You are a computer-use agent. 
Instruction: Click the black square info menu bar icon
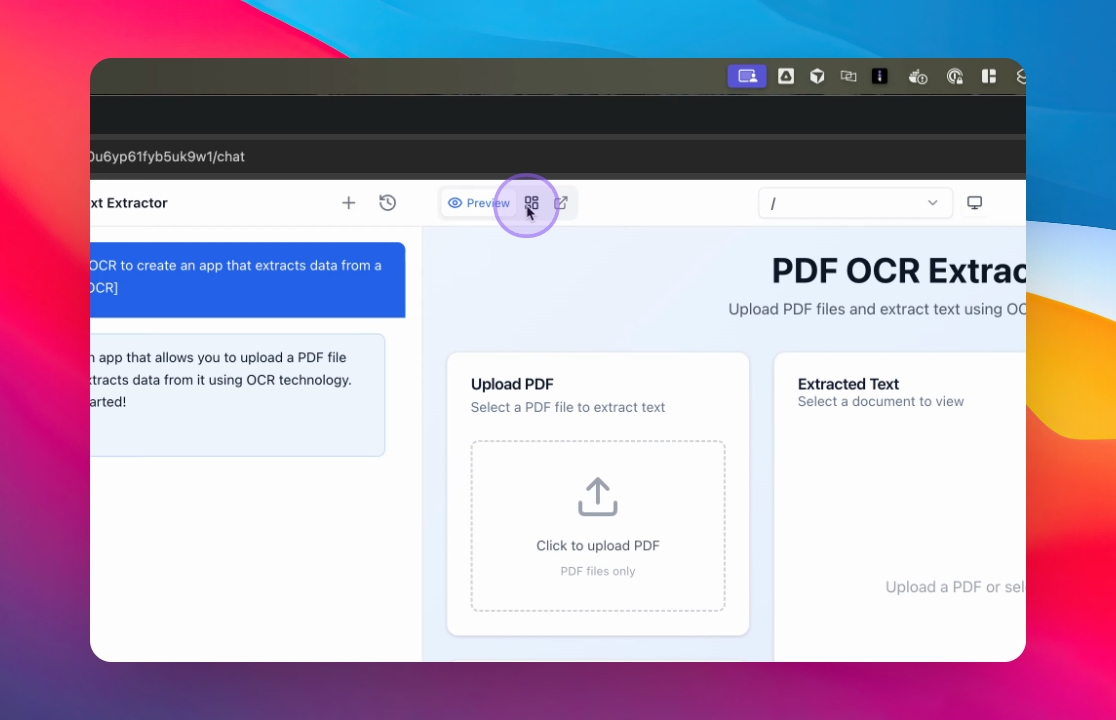coord(880,76)
